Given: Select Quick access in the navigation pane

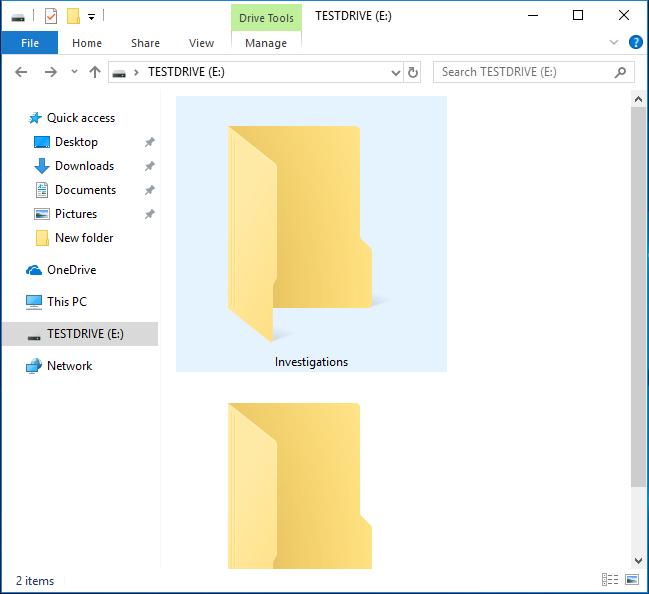Looking at the screenshot, I should click(x=81, y=118).
